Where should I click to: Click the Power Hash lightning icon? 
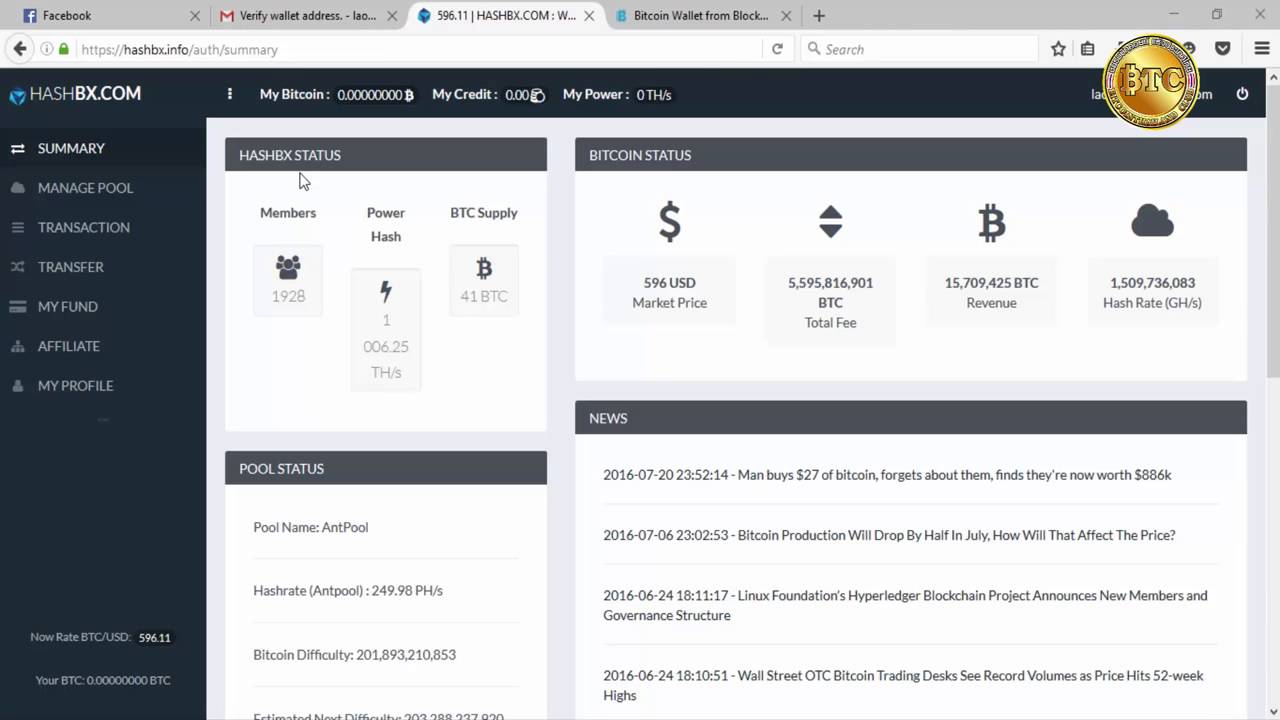(x=386, y=291)
